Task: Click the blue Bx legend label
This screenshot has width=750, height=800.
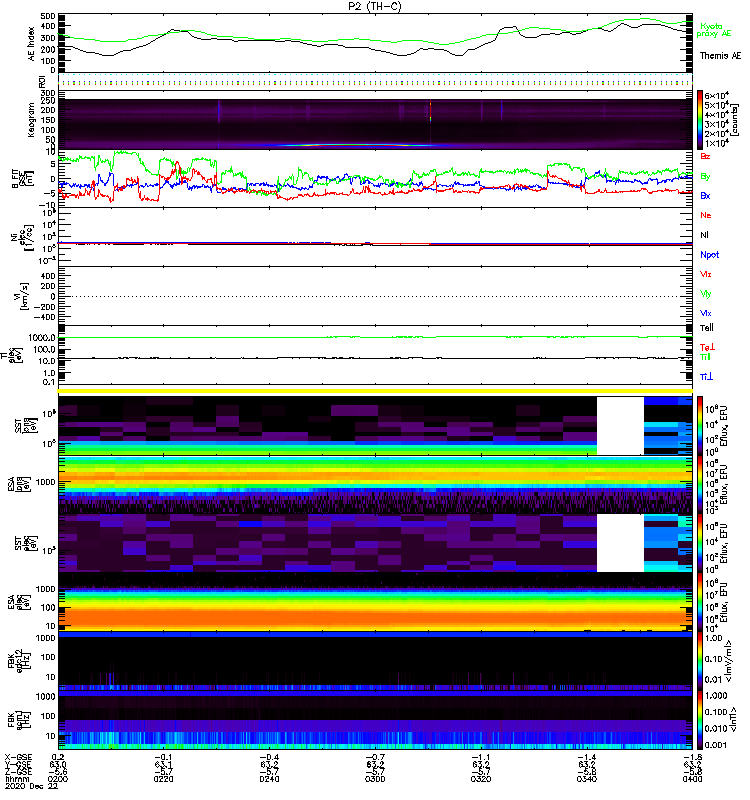Action: (706, 196)
